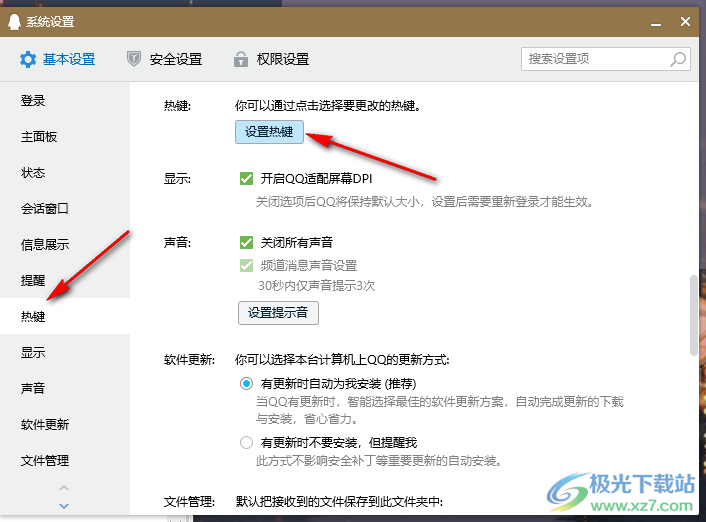Focus the 搜索设置项 search box
This screenshot has height=522, width=706.
click(x=606, y=59)
